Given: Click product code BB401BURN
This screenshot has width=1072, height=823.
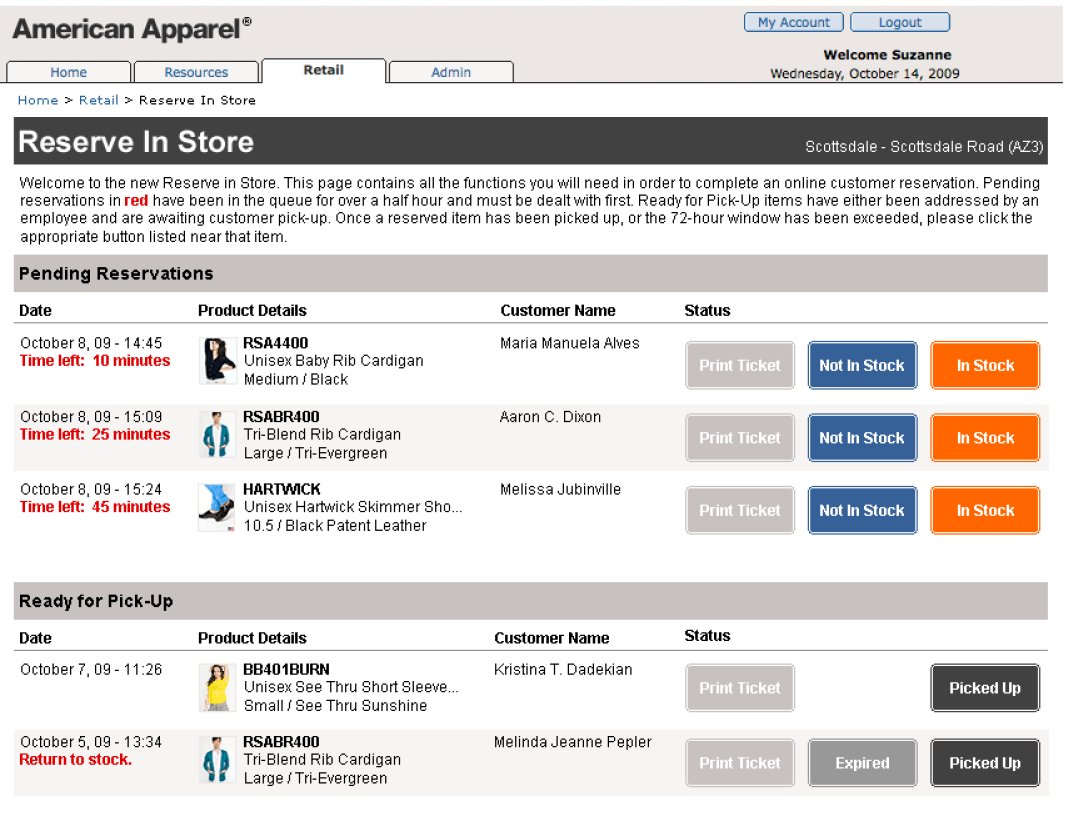Looking at the screenshot, I should [x=286, y=670].
